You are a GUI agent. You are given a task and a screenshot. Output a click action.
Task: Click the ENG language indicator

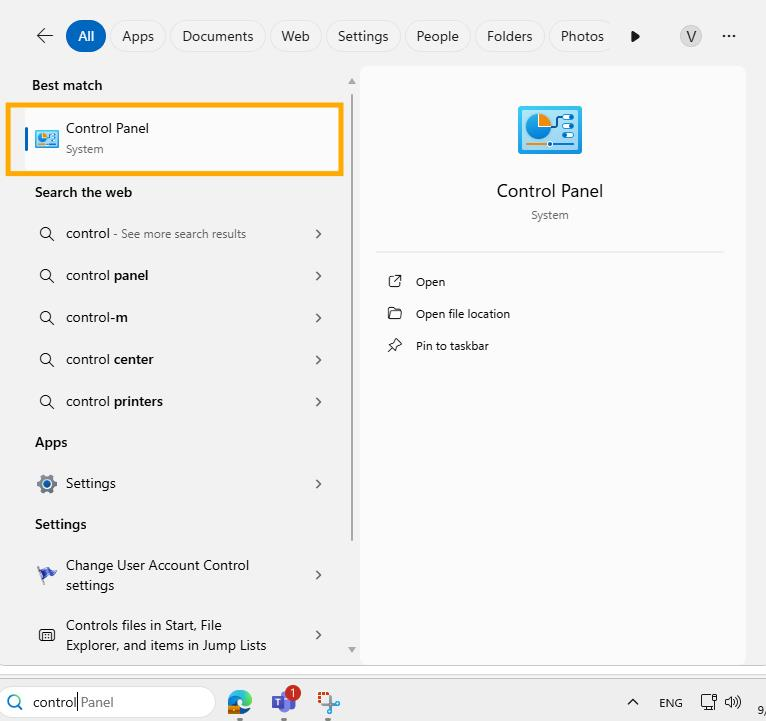670,702
